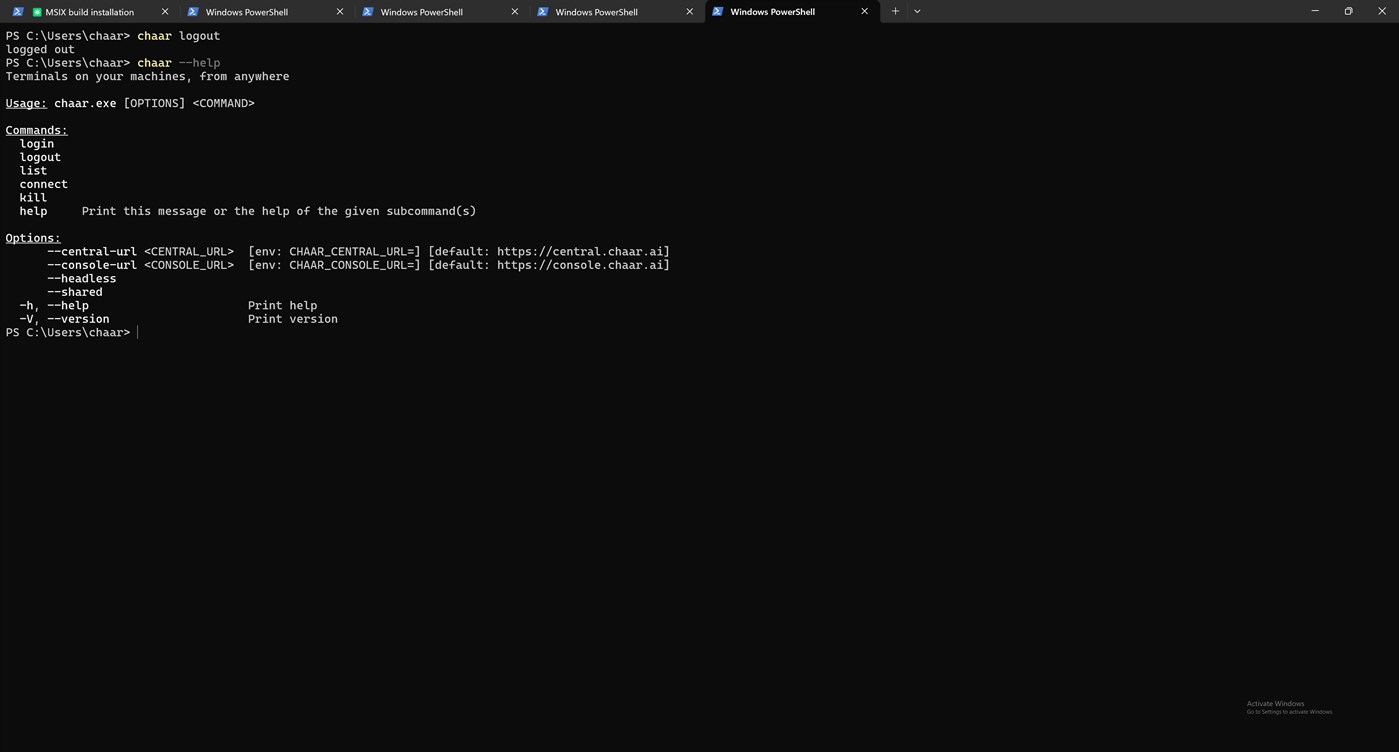Click the PowerShell icon on the MSIX build installation tab
This screenshot has width=1399, height=752.
point(18,12)
